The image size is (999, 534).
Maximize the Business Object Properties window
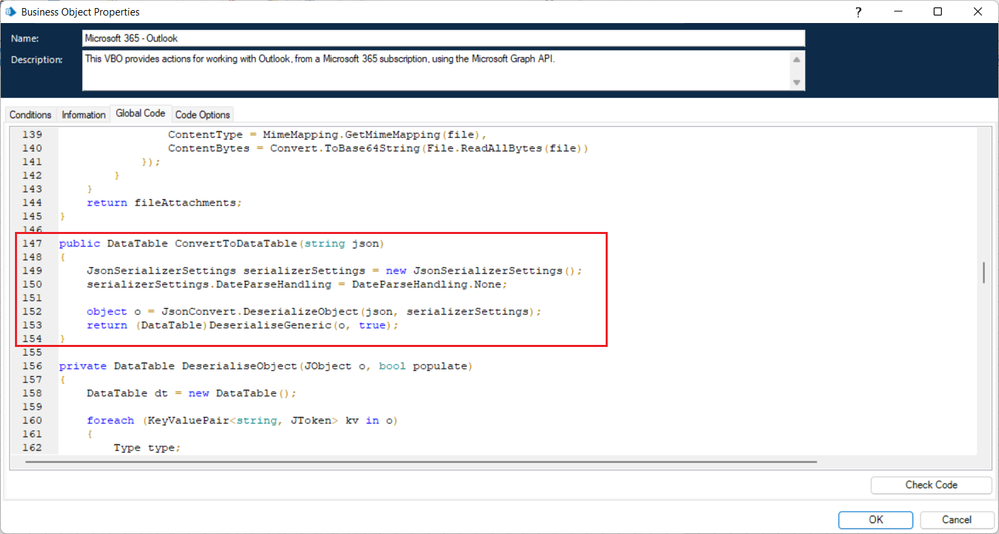tap(937, 11)
